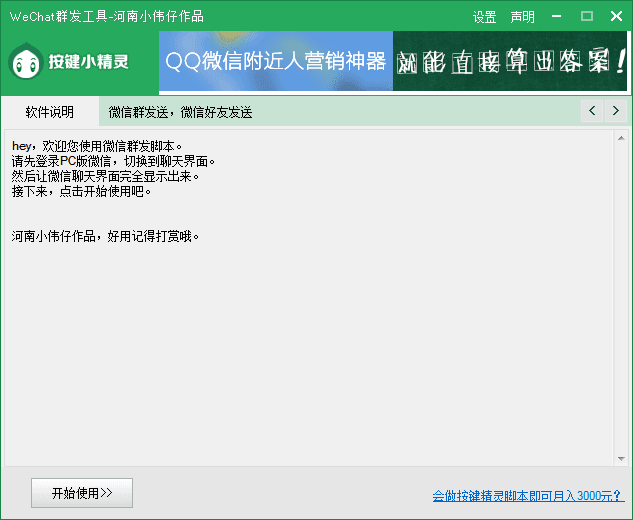The image size is (633, 520).
Task: Click the line 接下来，点击开始使用吧
Action: tap(81, 191)
